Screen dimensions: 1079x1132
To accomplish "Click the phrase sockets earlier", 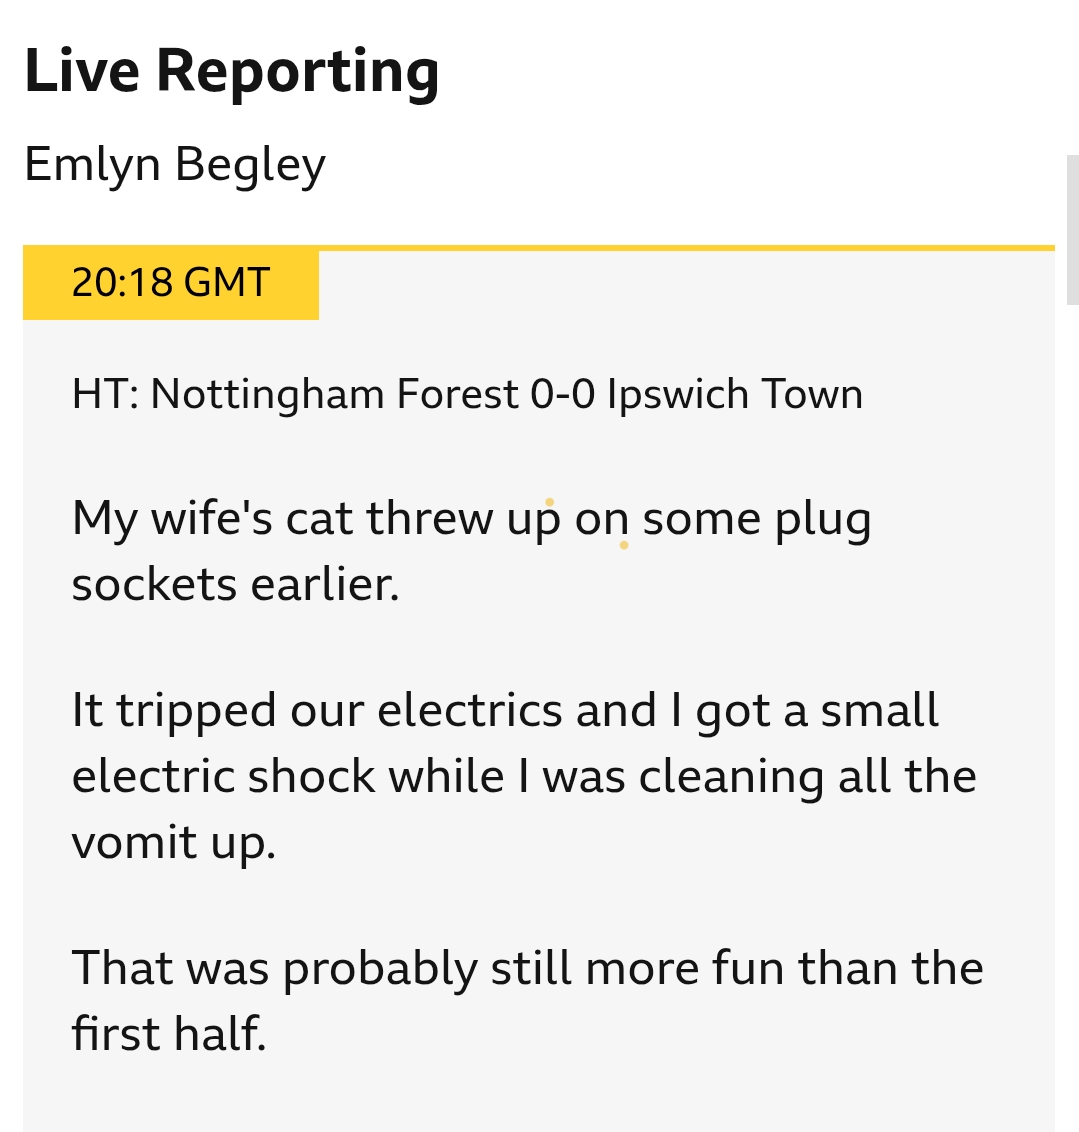I will pyautogui.click(x=235, y=584).
